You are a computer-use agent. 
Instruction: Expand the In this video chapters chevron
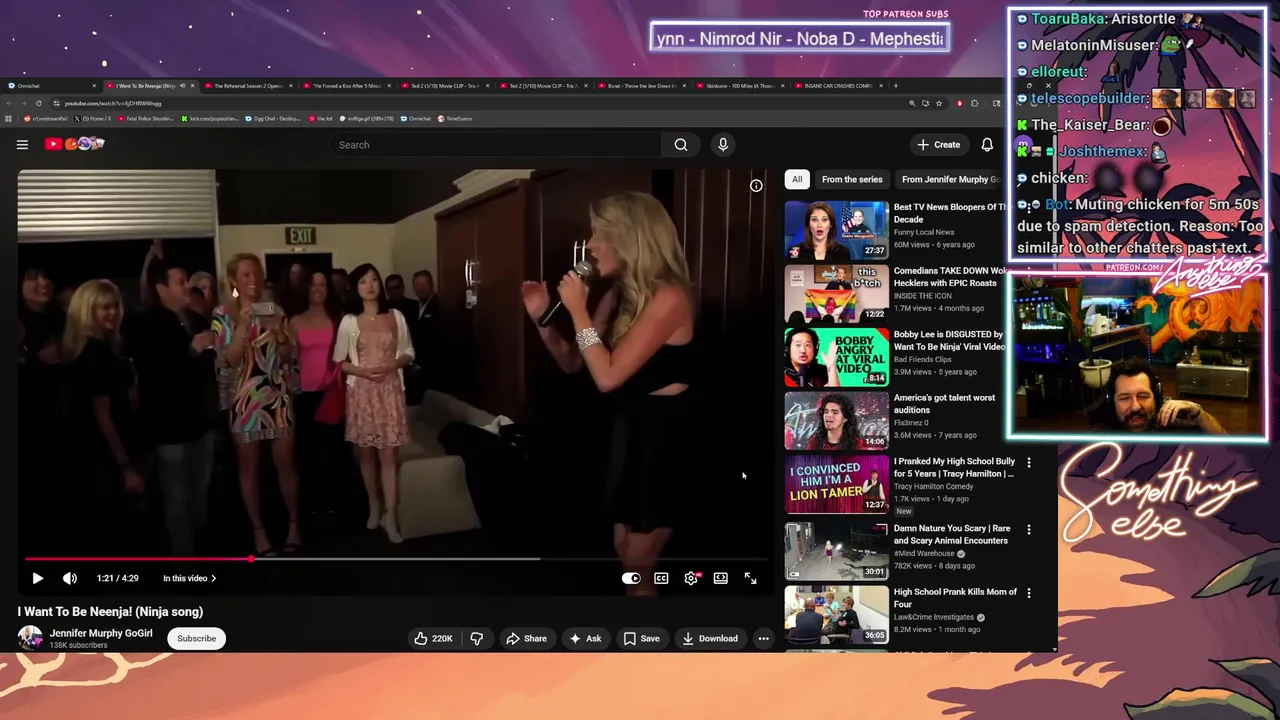(x=190, y=578)
